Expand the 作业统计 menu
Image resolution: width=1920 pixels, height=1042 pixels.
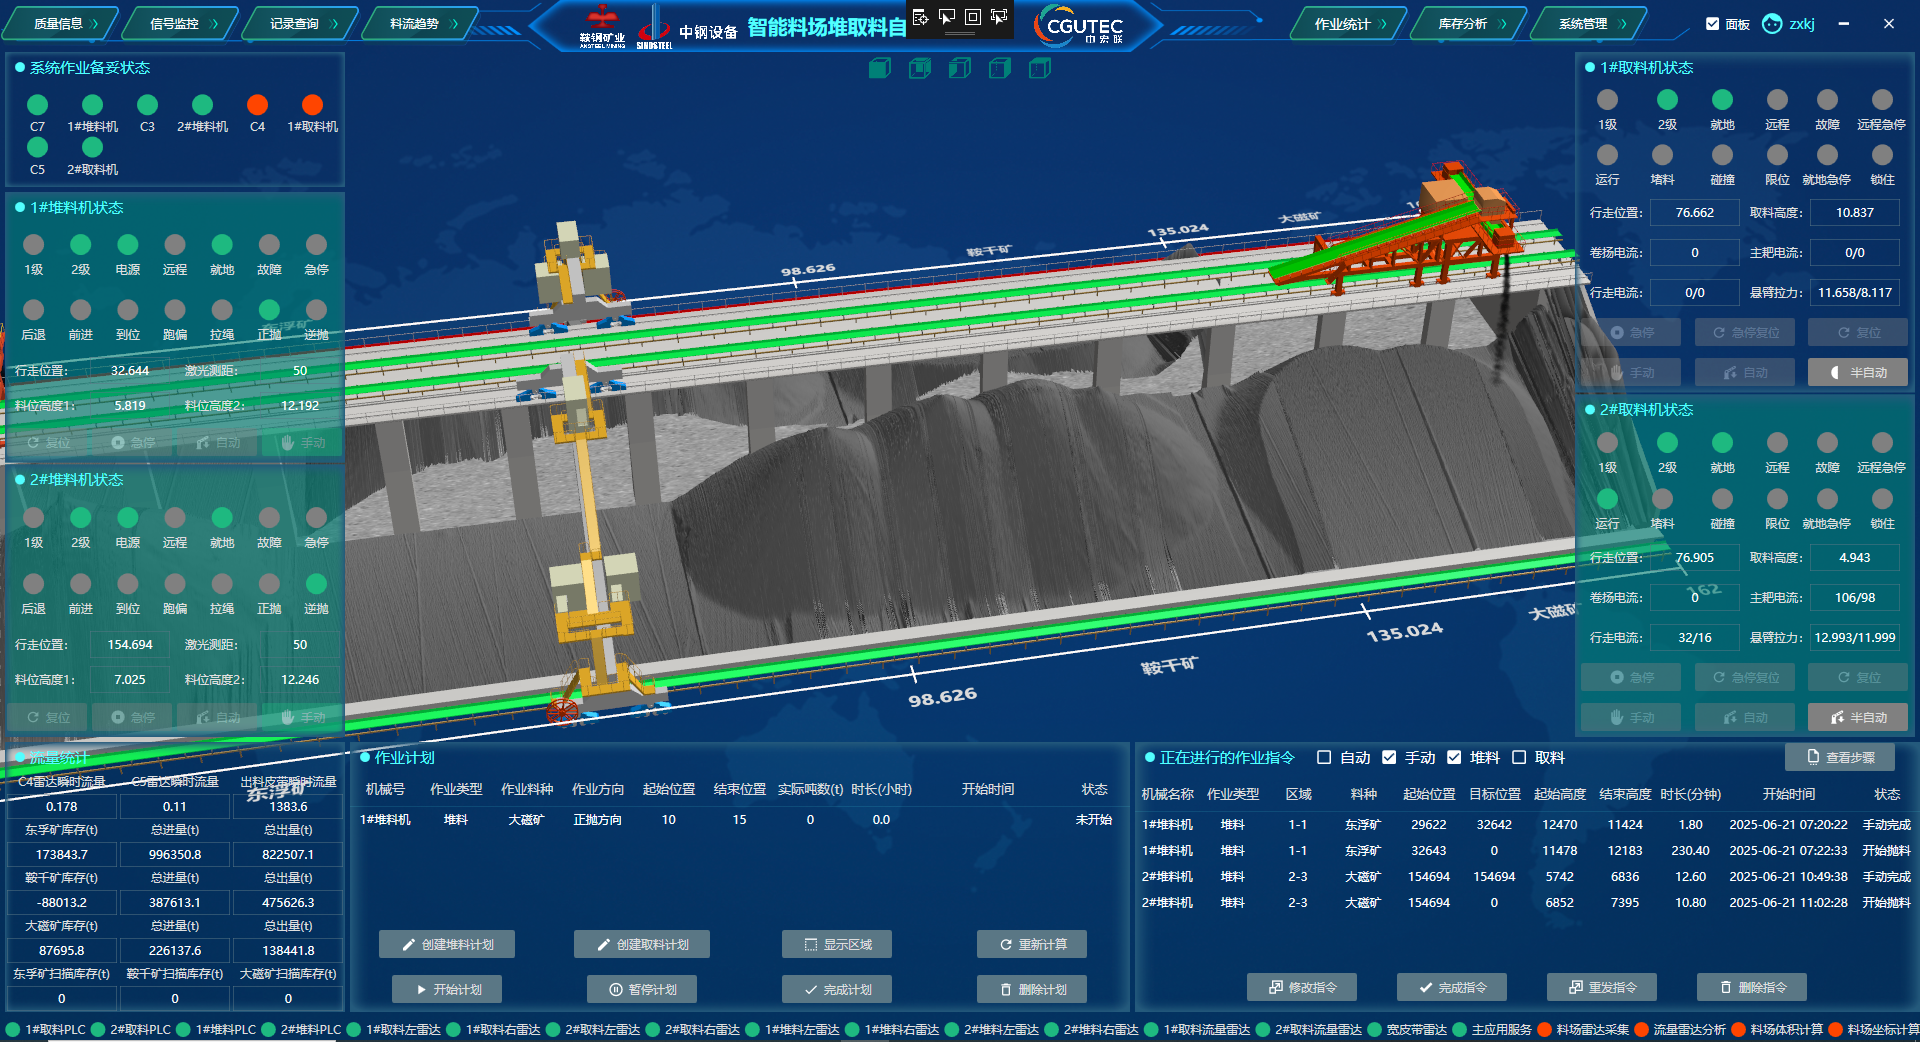click(x=1350, y=23)
